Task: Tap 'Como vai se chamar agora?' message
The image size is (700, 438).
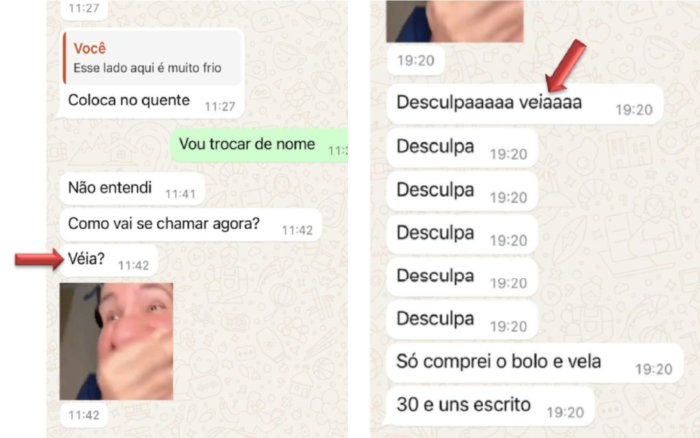Action: 191,224
